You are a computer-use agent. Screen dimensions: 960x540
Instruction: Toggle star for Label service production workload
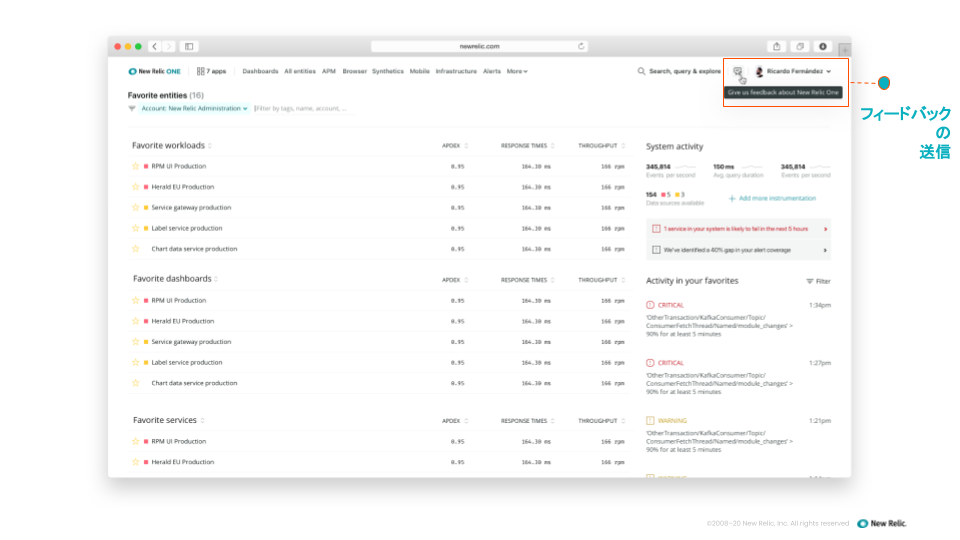pos(136,228)
